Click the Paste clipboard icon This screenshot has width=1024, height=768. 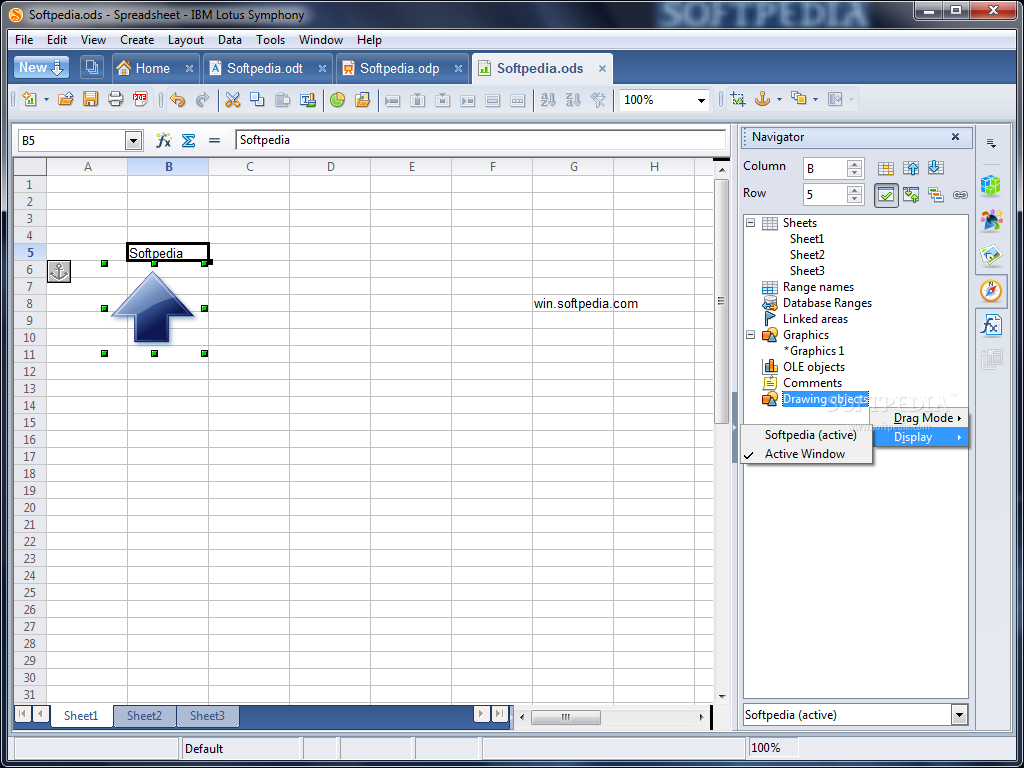282,99
